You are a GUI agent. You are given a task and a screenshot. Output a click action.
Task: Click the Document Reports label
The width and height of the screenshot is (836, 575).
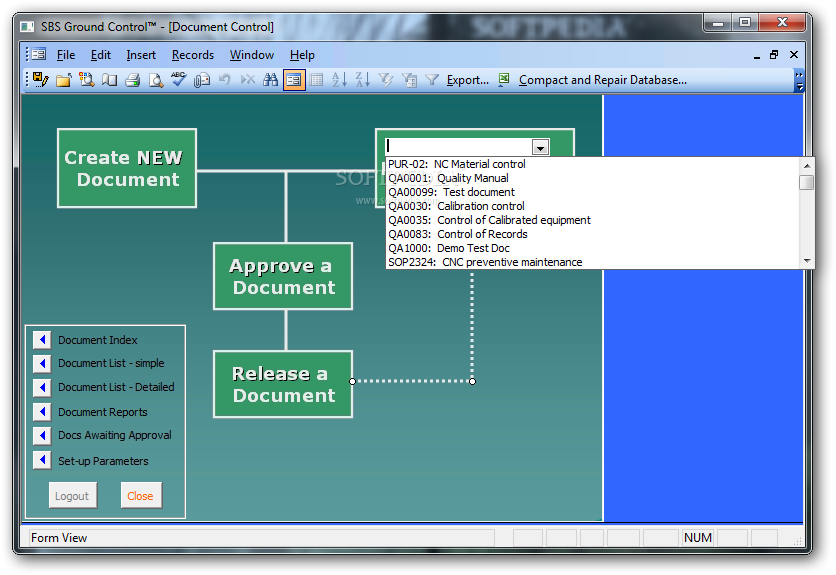(102, 412)
